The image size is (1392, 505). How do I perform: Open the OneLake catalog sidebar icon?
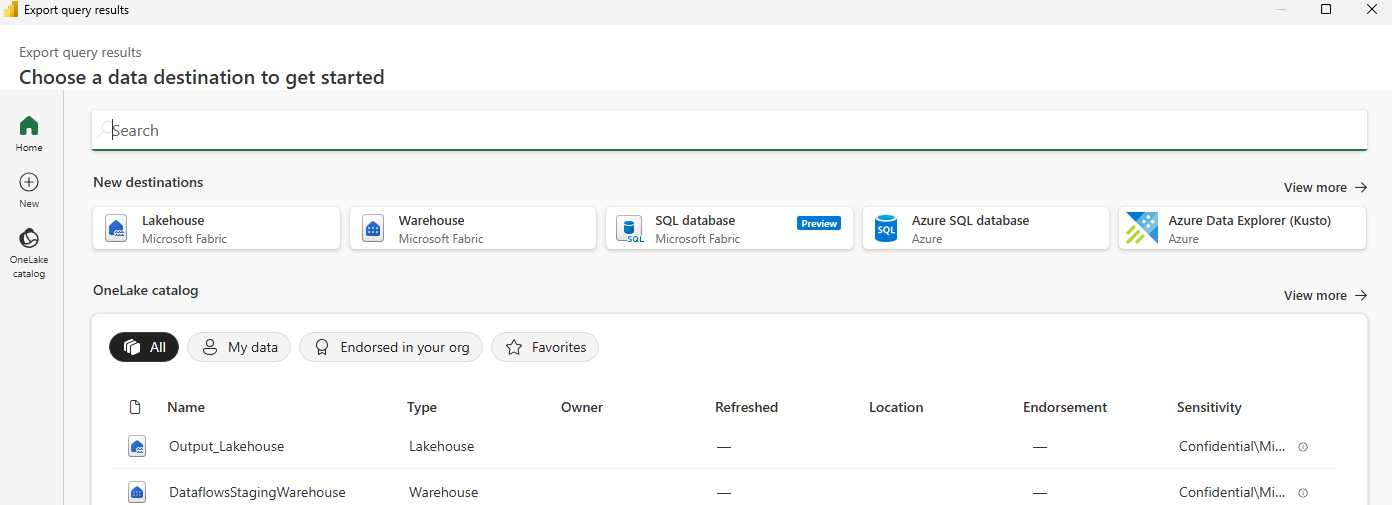tap(29, 238)
